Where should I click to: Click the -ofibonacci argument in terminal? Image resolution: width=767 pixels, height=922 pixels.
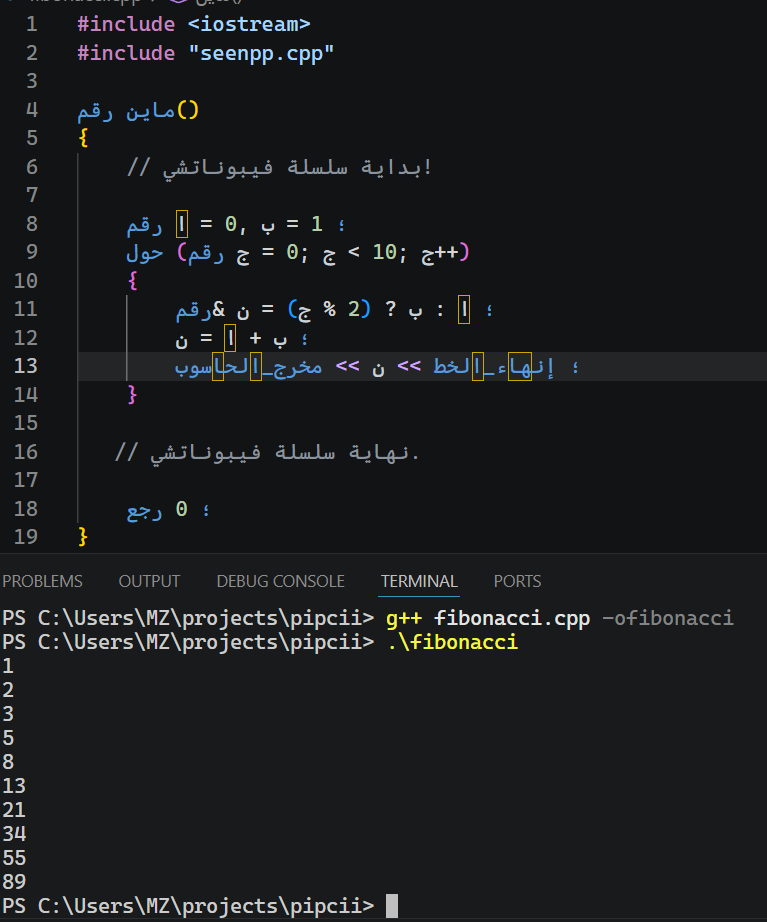668,619
